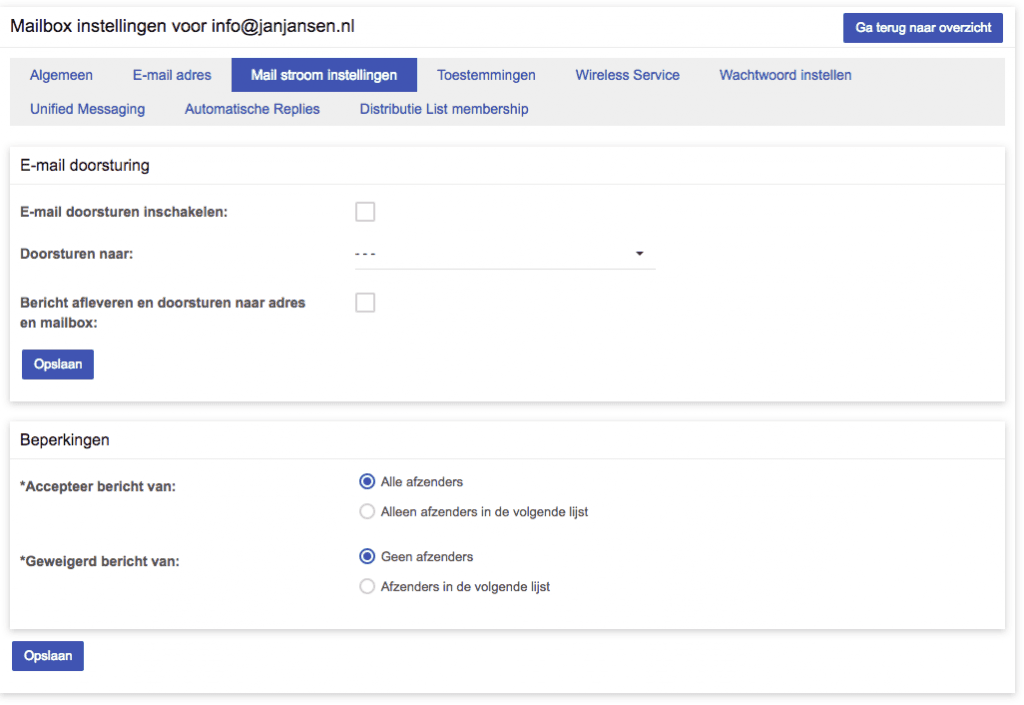Save the E-mail doorsturing section with Opslaan
This screenshot has height=705, width=1024.
click(58, 365)
